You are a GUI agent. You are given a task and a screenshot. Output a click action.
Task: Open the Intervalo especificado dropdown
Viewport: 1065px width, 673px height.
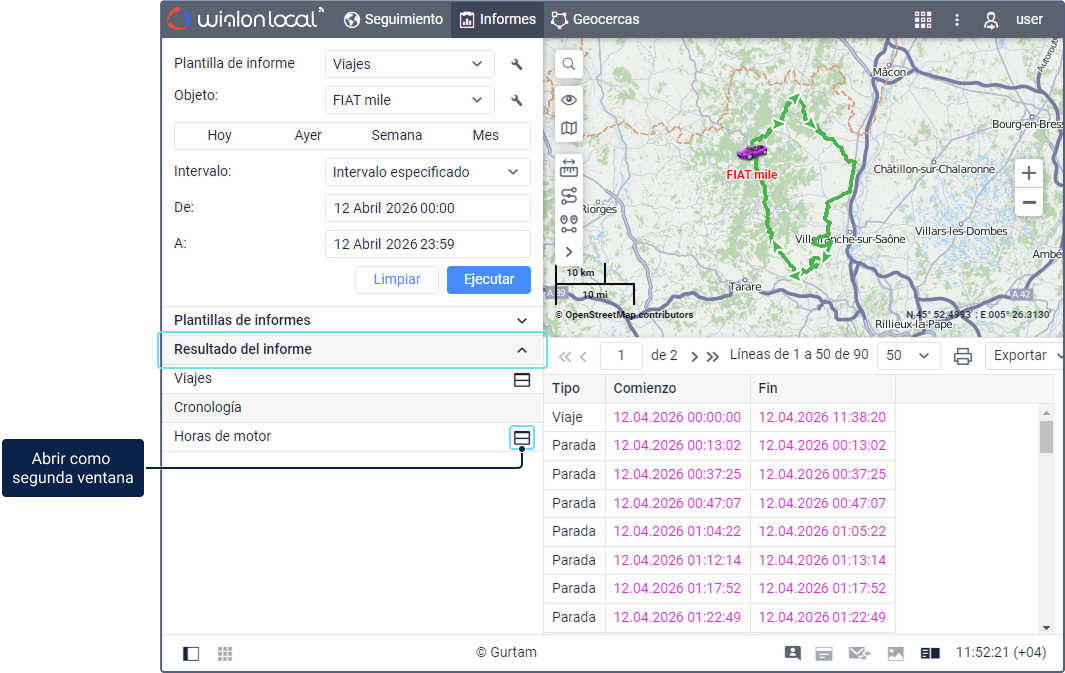coord(428,172)
